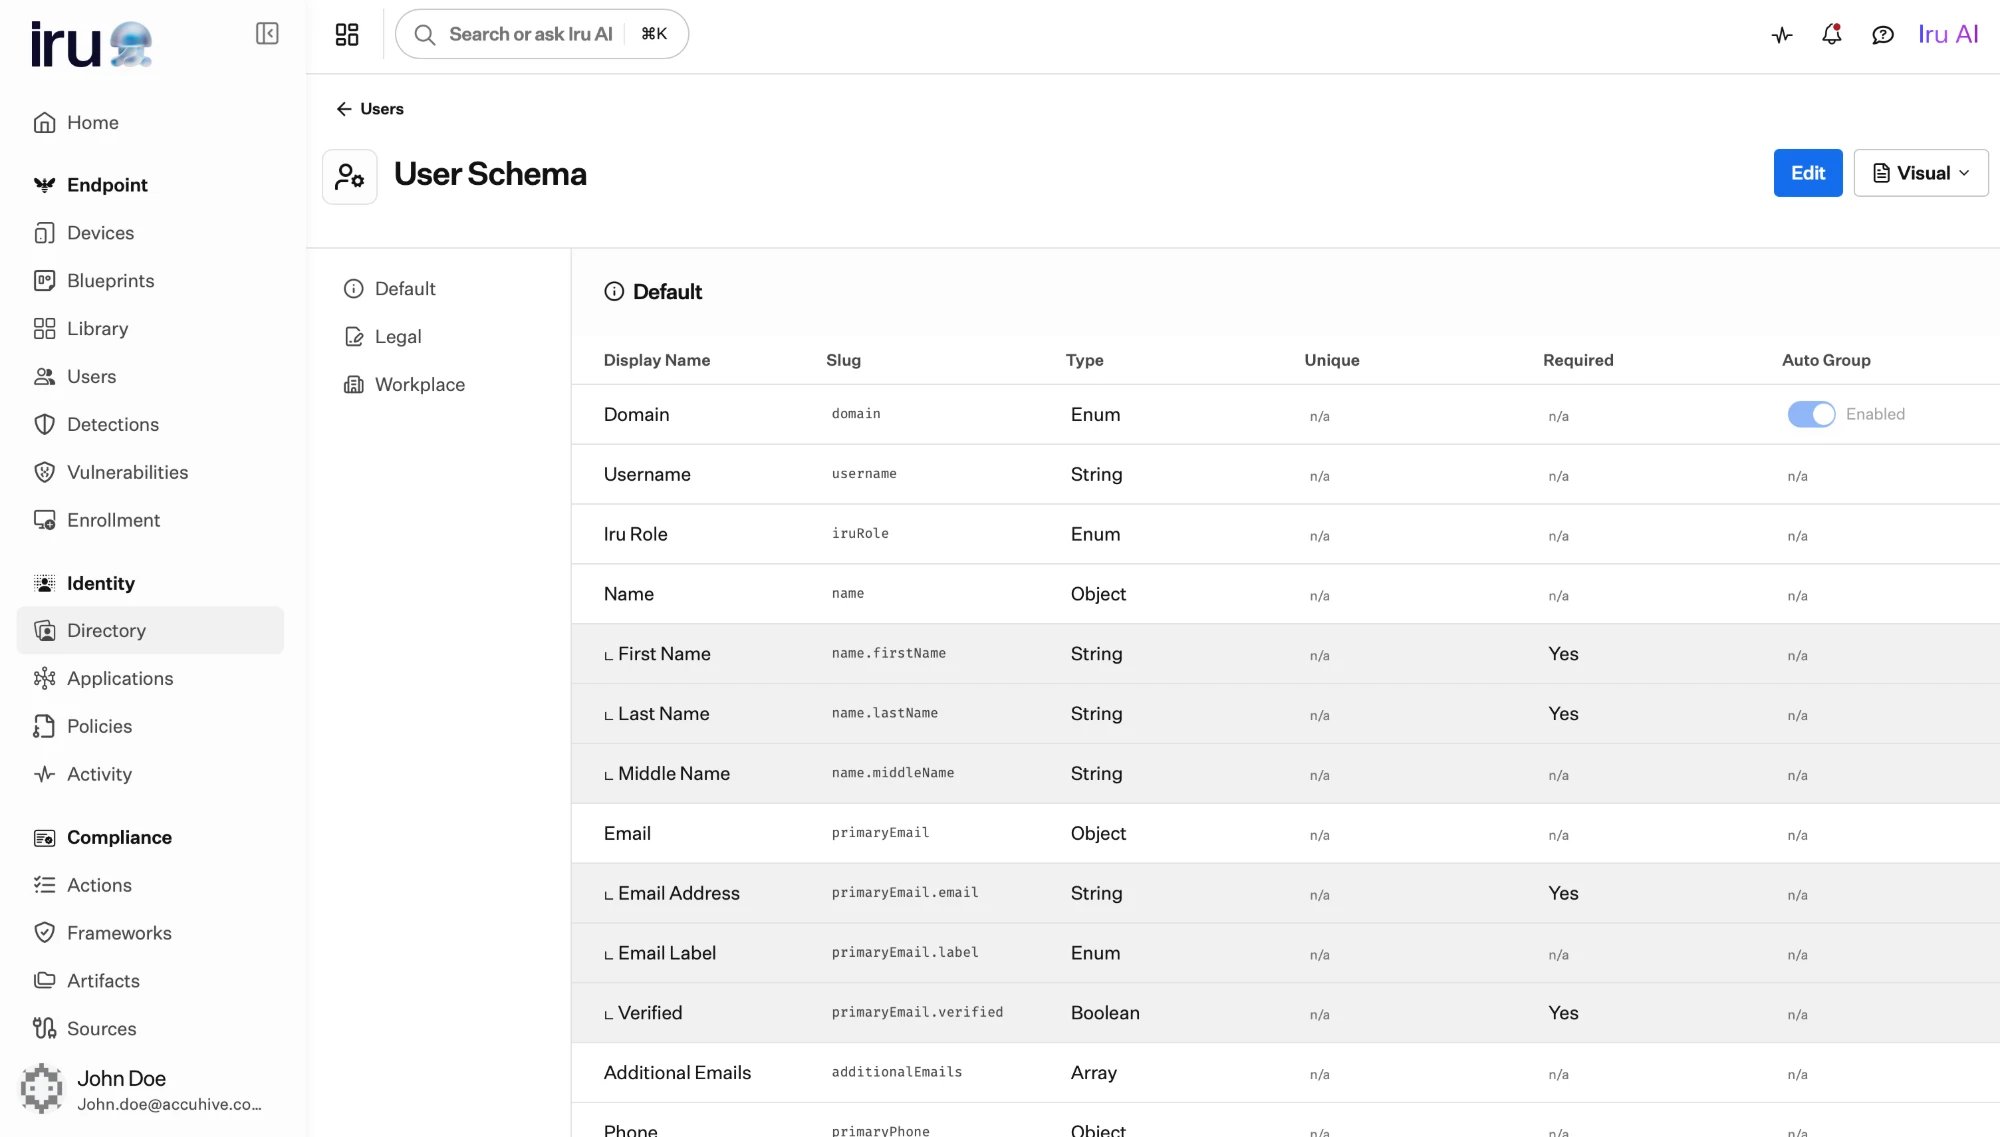2000x1137 pixels.
Task: Open the Visual view dropdown
Action: click(1920, 173)
